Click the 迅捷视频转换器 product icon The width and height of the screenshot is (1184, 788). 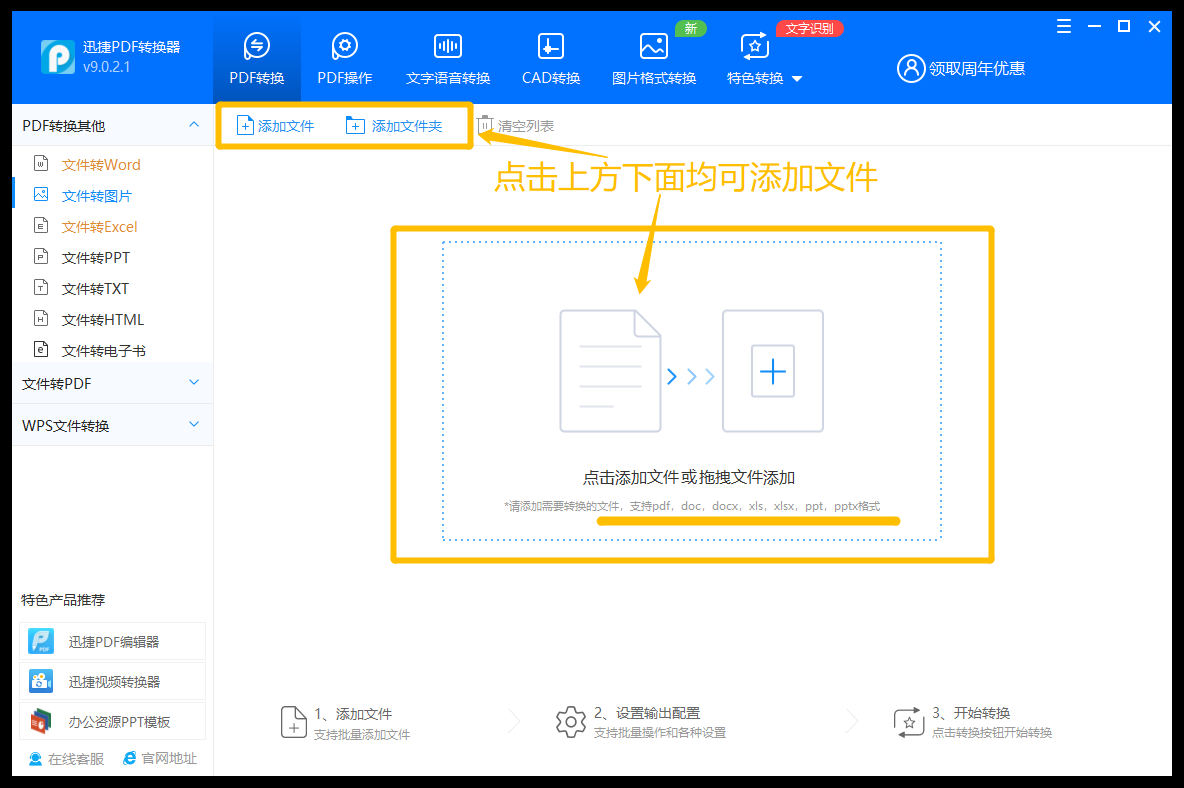pos(41,682)
